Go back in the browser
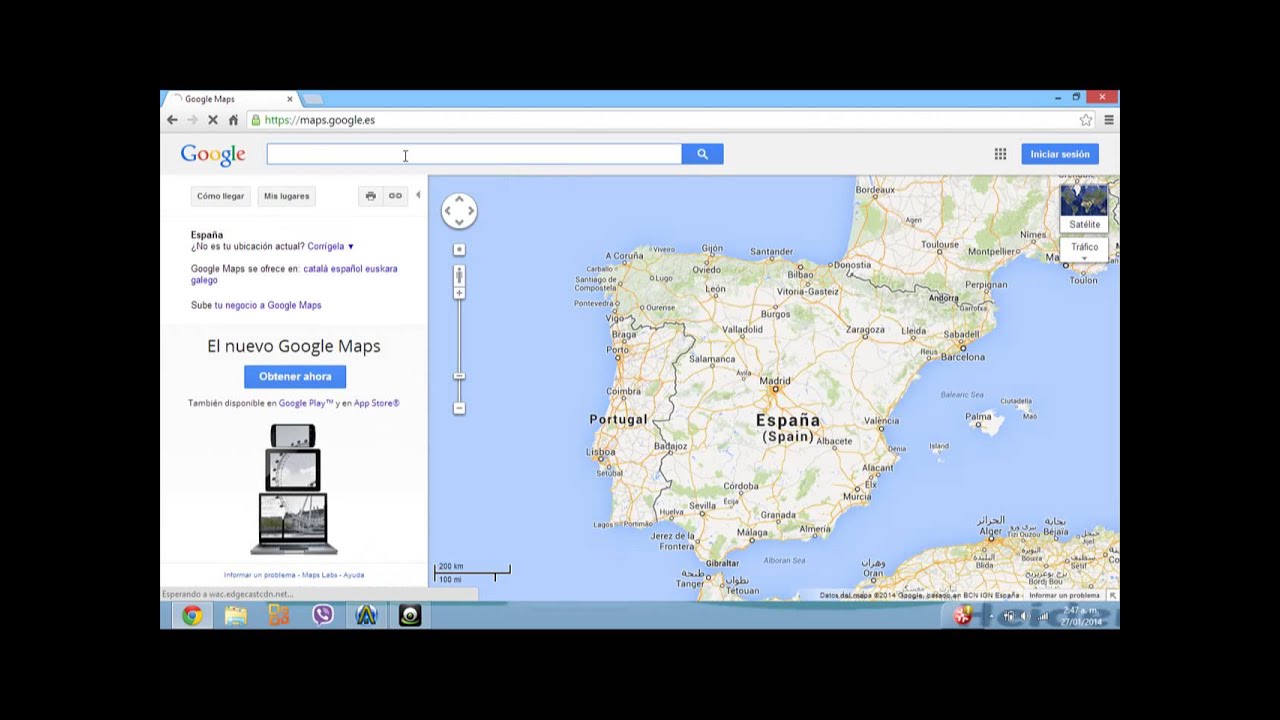The height and width of the screenshot is (720, 1280). (172, 120)
